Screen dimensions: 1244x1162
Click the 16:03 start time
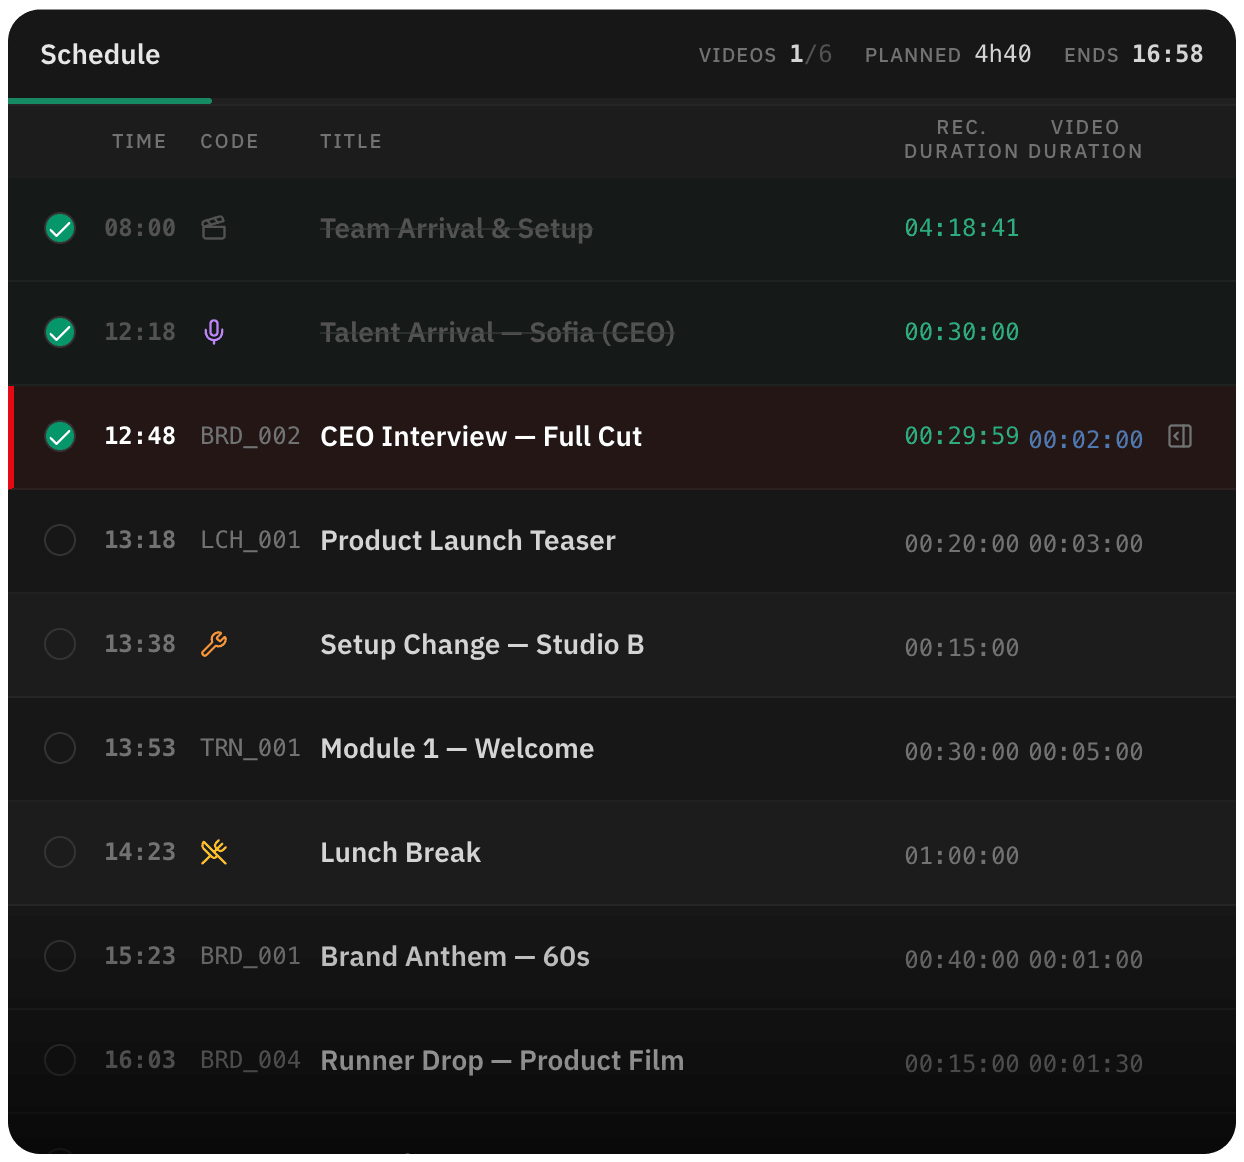click(x=140, y=1060)
